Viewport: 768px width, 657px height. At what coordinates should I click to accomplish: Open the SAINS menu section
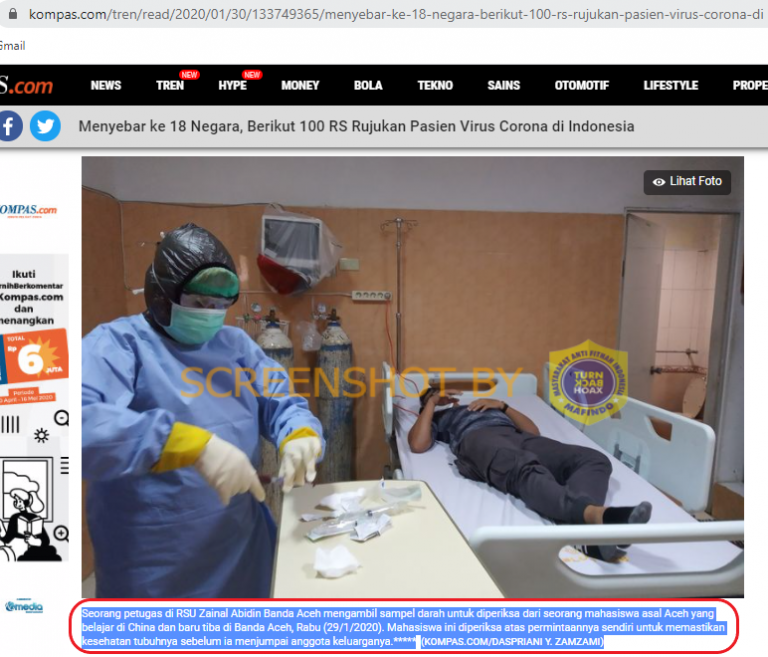[x=504, y=85]
